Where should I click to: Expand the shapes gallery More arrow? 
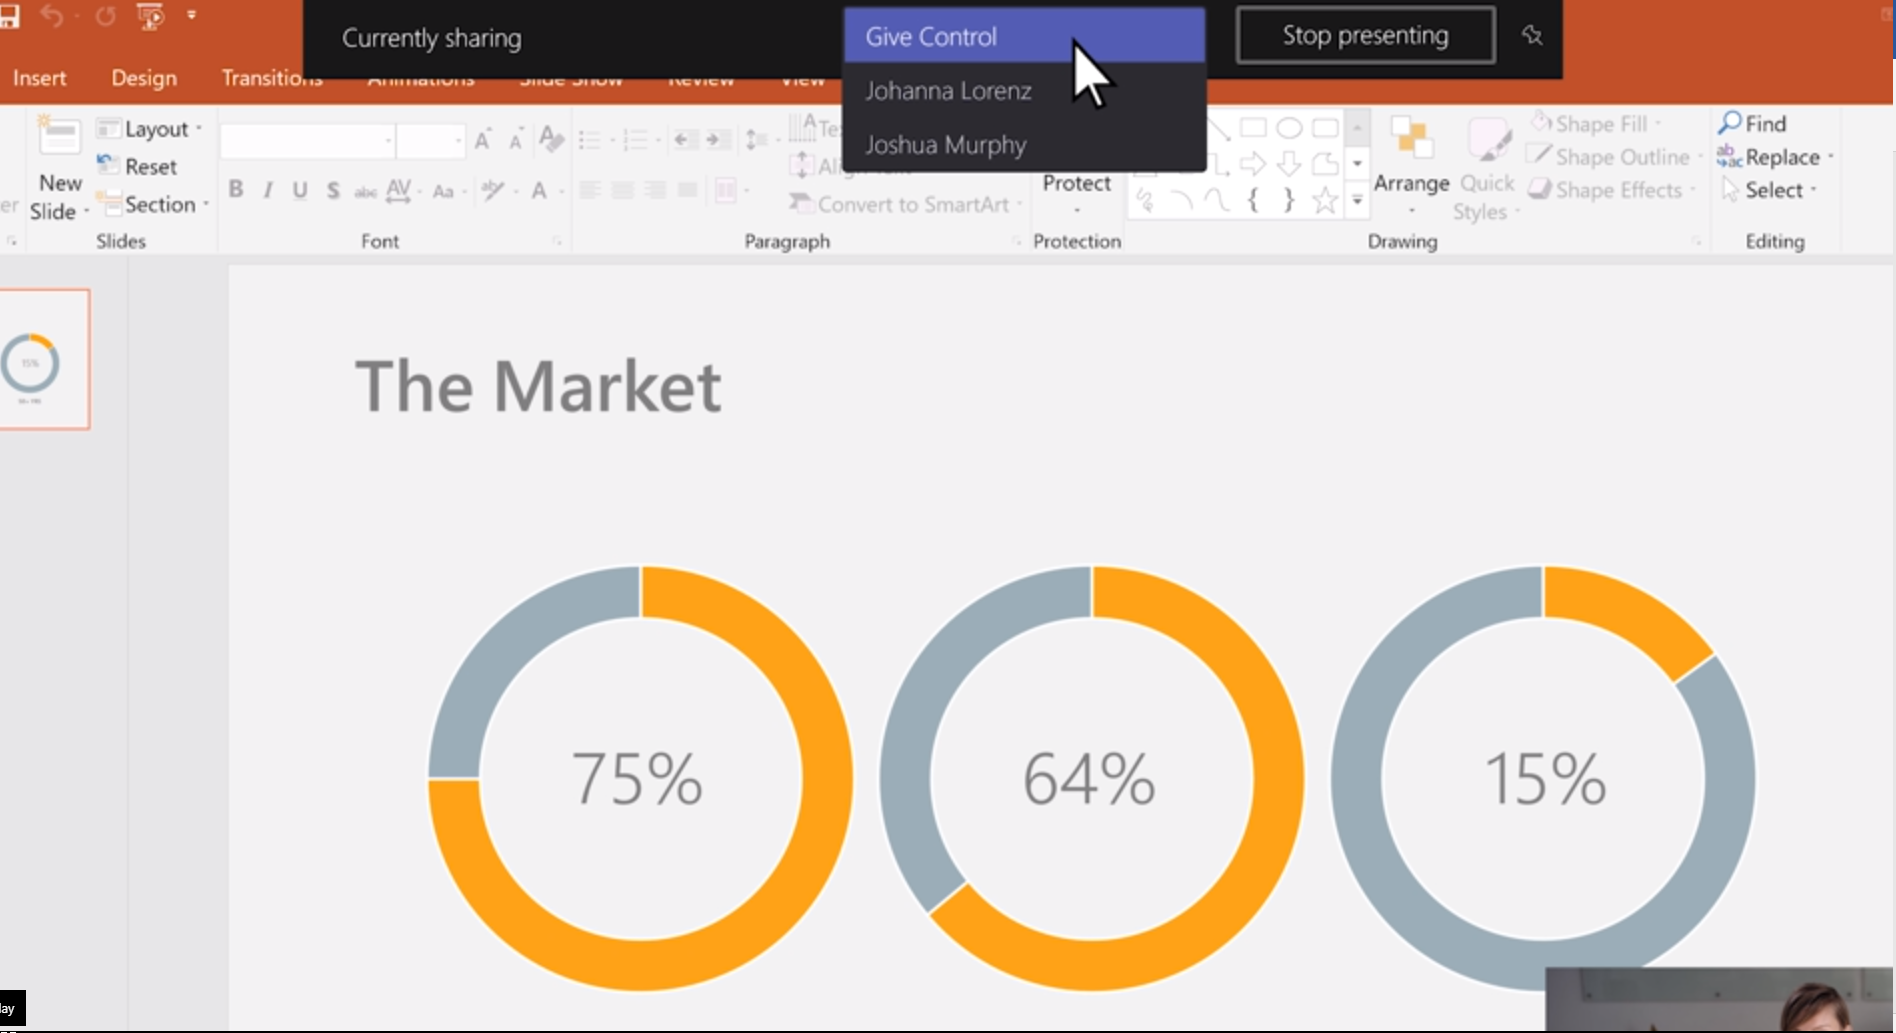1357,201
